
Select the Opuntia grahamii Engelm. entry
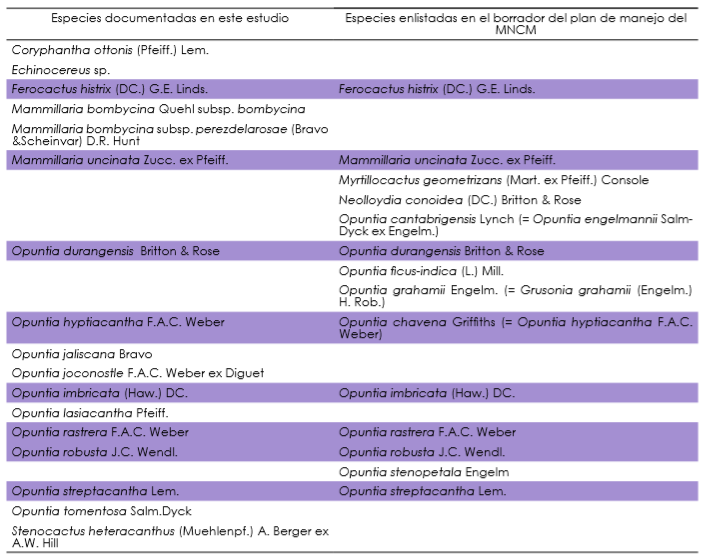click(515, 296)
